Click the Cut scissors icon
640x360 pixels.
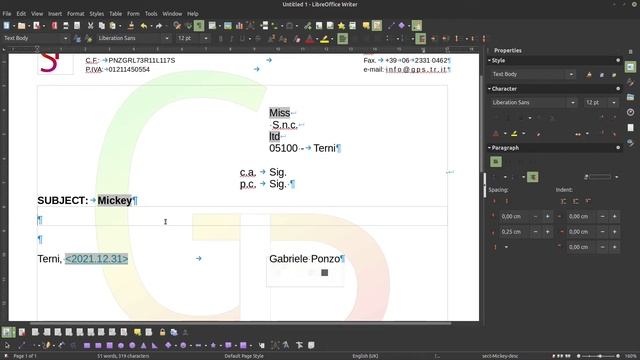[x=91, y=26]
